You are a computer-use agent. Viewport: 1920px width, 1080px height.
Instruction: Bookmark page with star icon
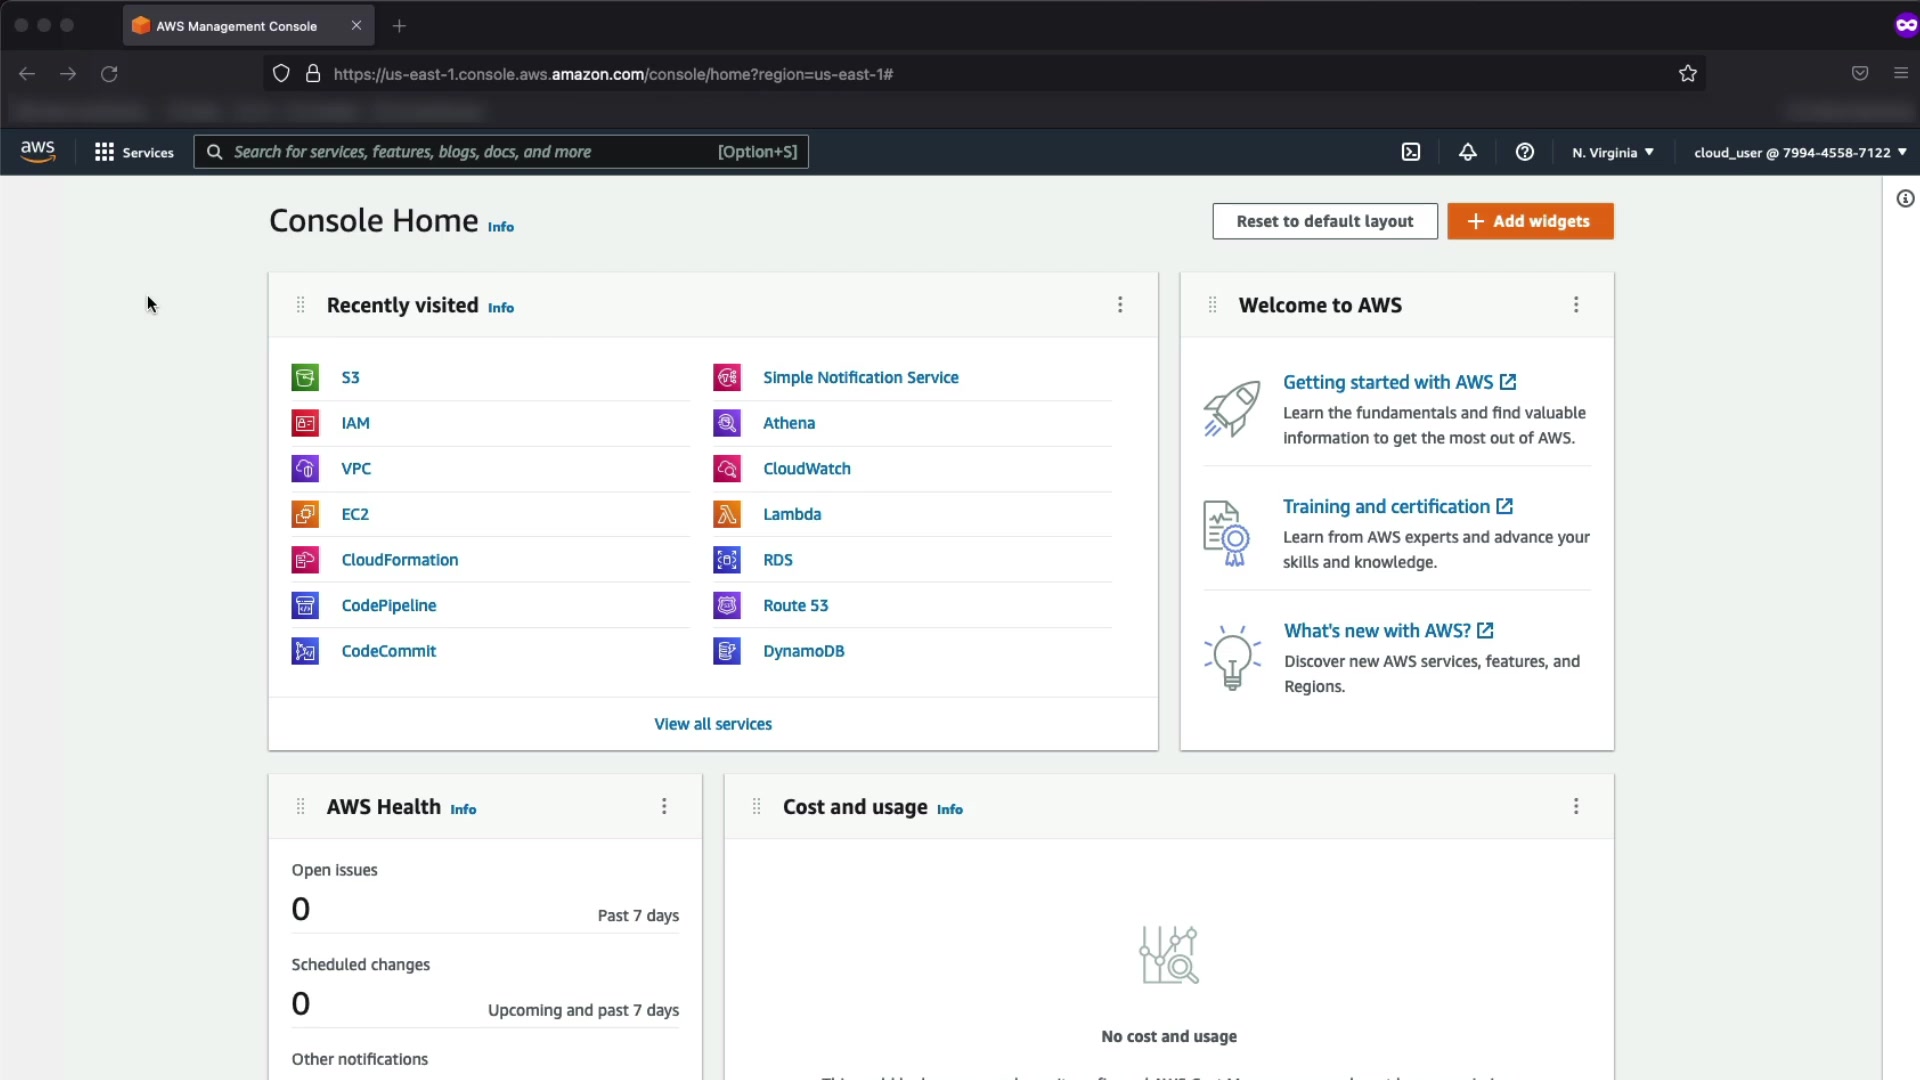(x=1688, y=73)
